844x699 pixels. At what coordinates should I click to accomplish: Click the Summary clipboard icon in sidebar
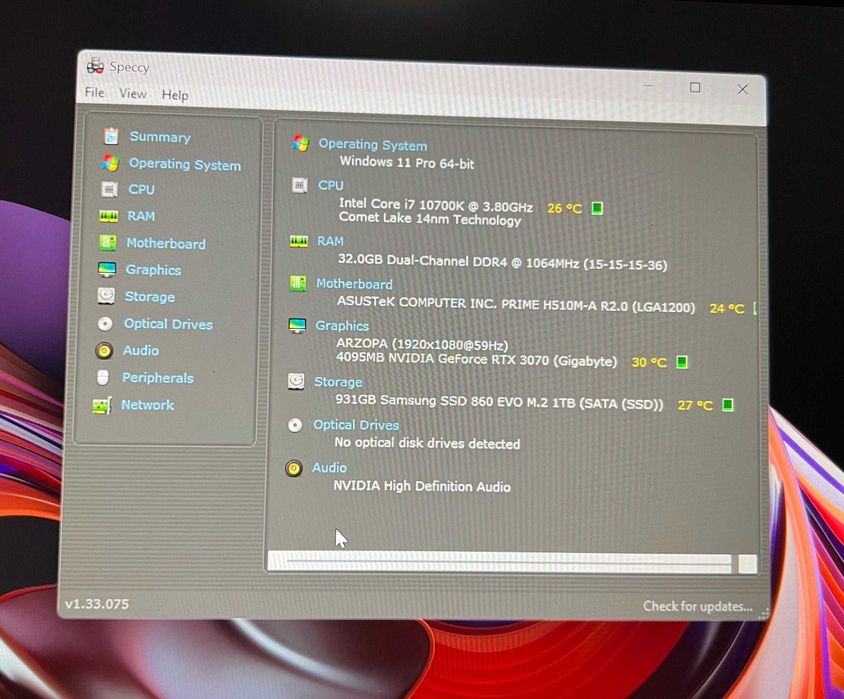coord(111,136)
